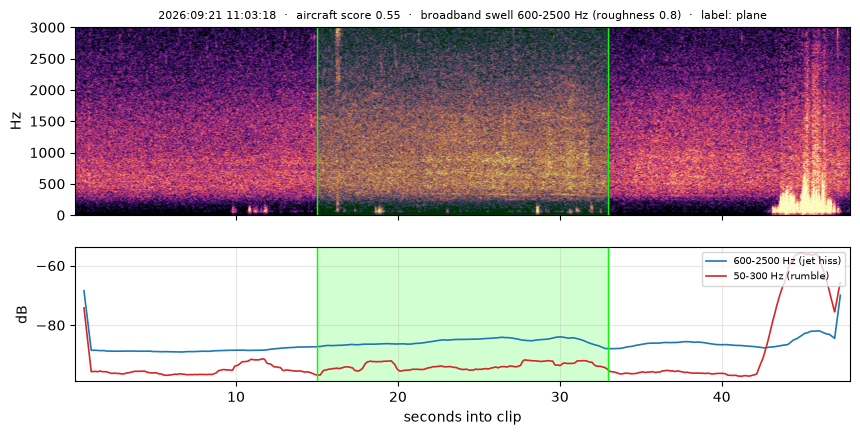Click the spectrogram 'Hz' axis label
This screenshot has height=435, width=860.
point(16,121)
